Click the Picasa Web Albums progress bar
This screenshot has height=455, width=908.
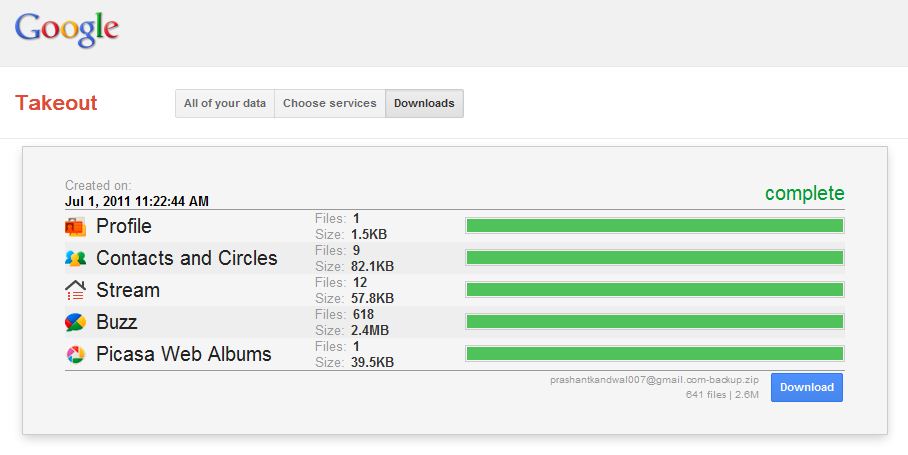655,354
